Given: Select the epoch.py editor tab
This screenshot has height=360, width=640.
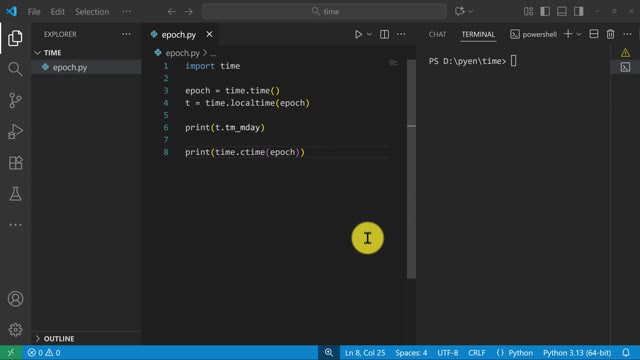Looking at the screenshot, I should point(179,35).
